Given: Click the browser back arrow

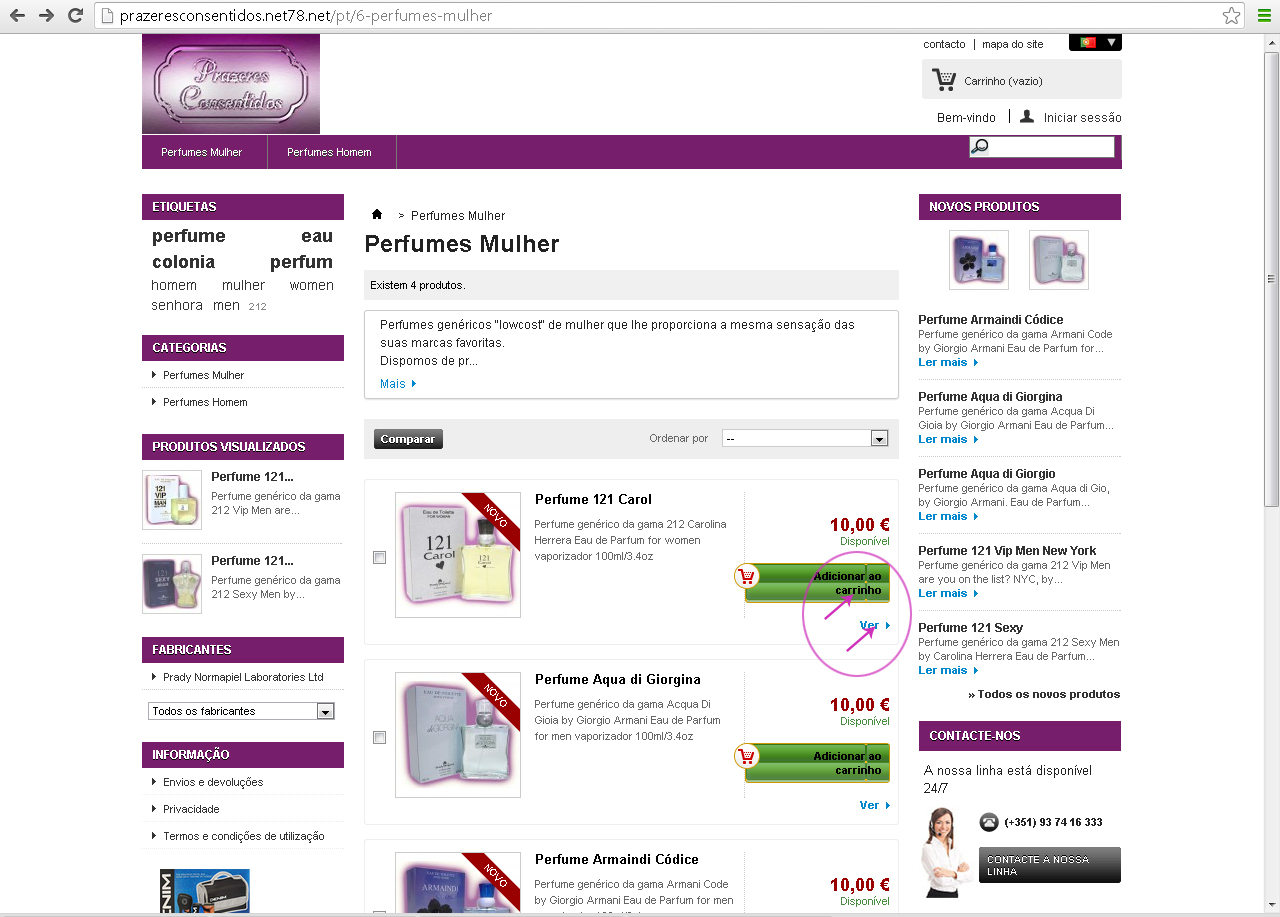Looking at the screenshot, I should tap(17, 16).
